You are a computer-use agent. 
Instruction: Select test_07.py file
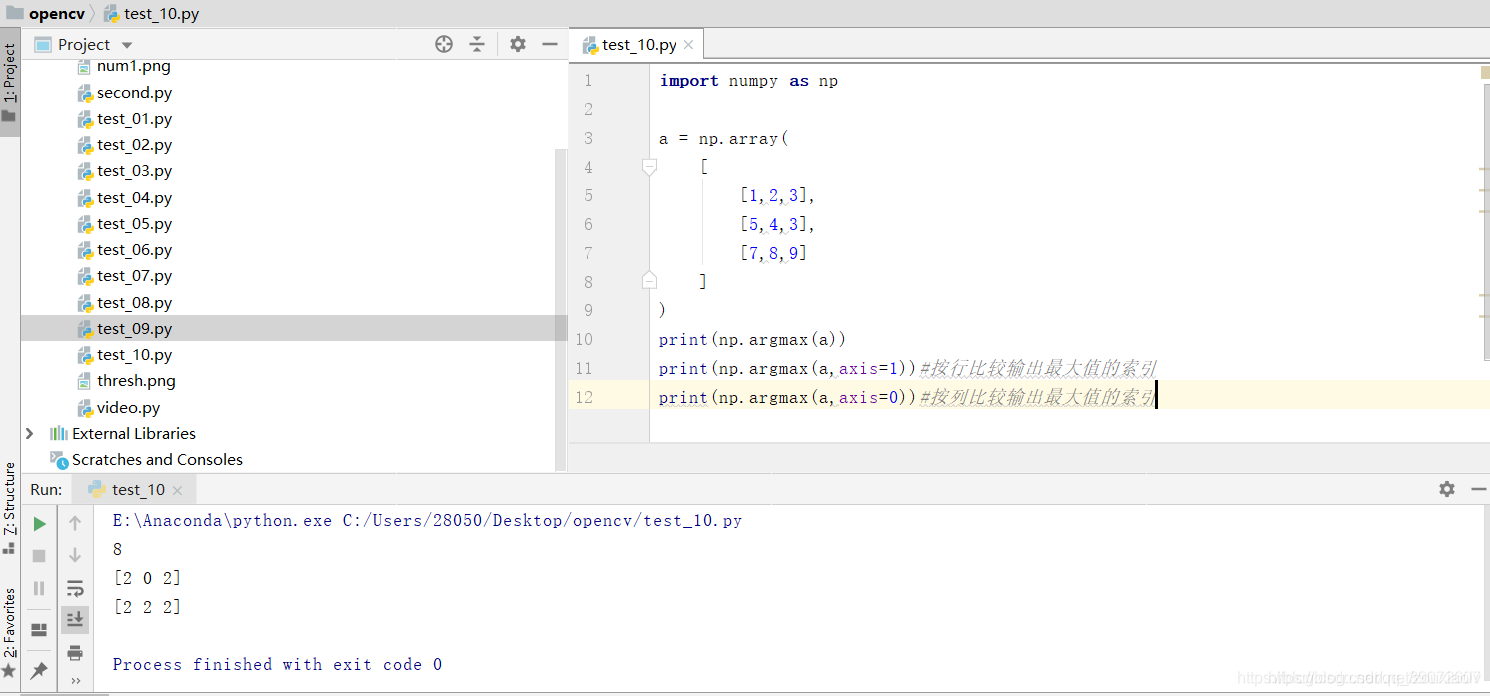[x=134, y=276]
